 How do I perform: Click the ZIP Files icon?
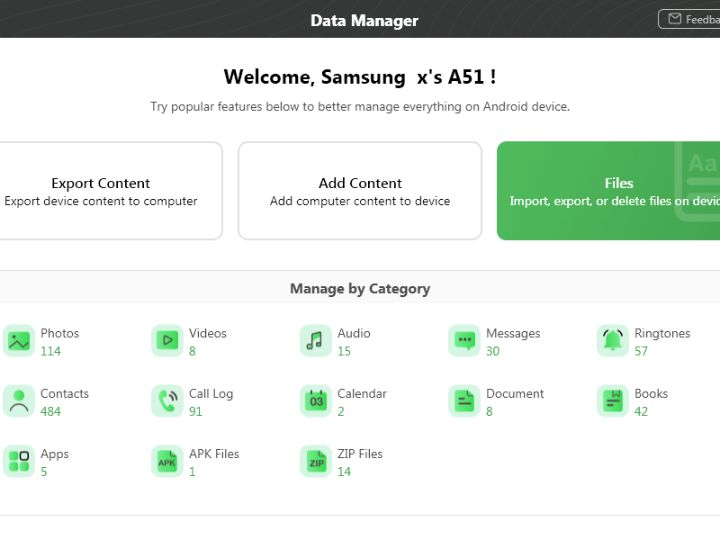coord(316,461)
